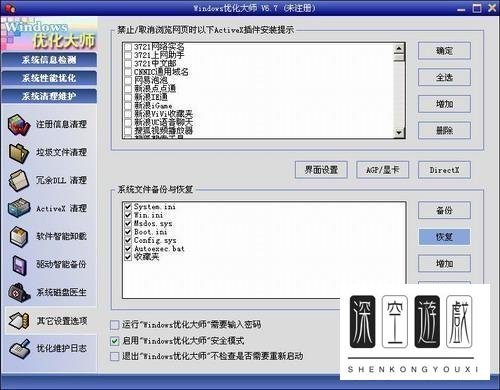Open the 注册信息清理 registry cleanup icon
Viewport: 500px width, 390px height.
point(19,125)
